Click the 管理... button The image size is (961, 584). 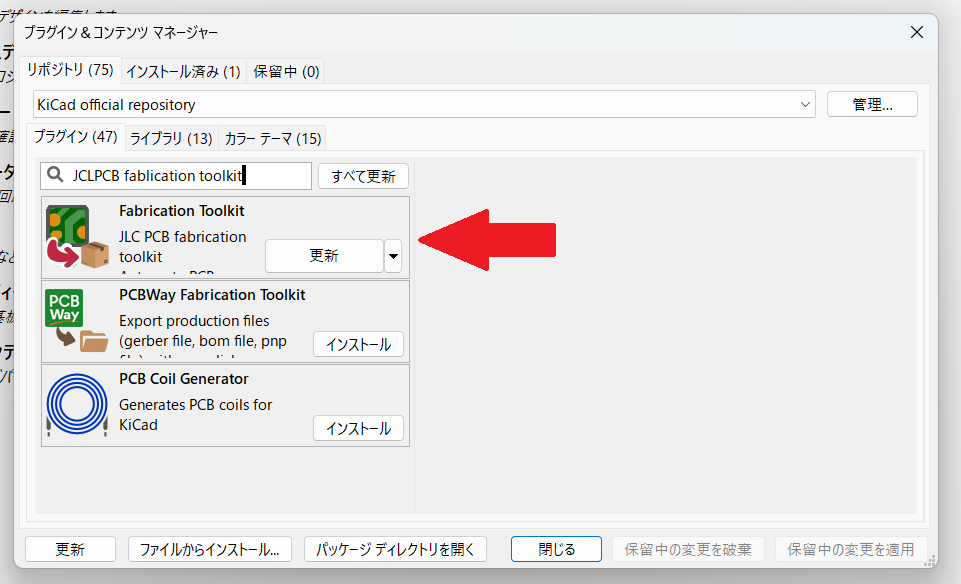872,104
